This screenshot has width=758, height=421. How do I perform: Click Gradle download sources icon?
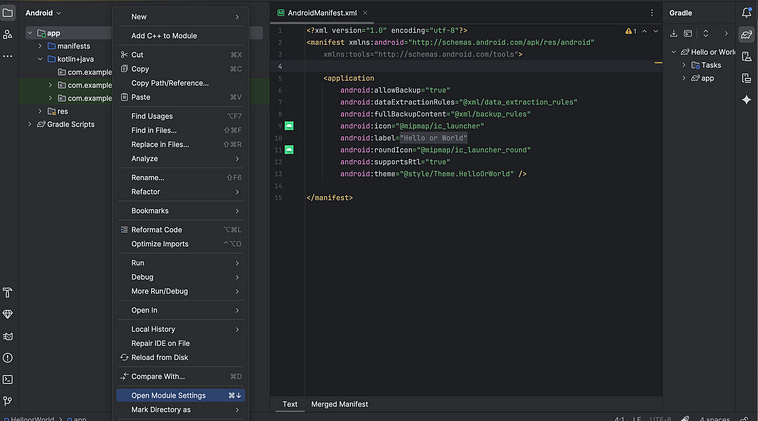point(673,33)
